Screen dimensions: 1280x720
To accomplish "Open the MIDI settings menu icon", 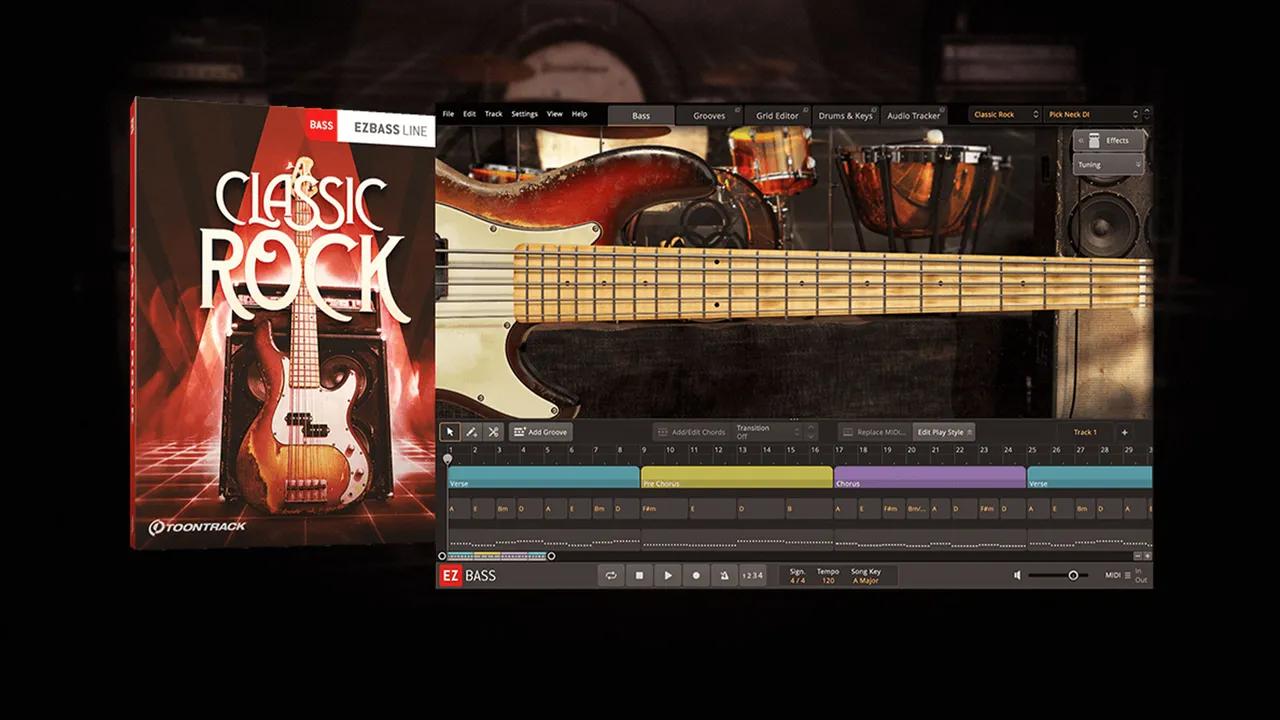I will (1128, 575).
